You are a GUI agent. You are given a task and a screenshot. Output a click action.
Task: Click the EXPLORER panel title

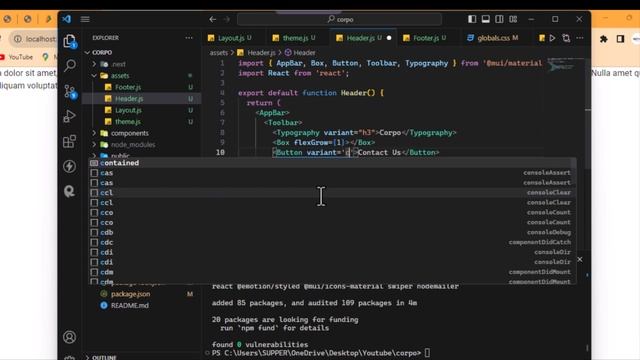[x=105, y=38]
